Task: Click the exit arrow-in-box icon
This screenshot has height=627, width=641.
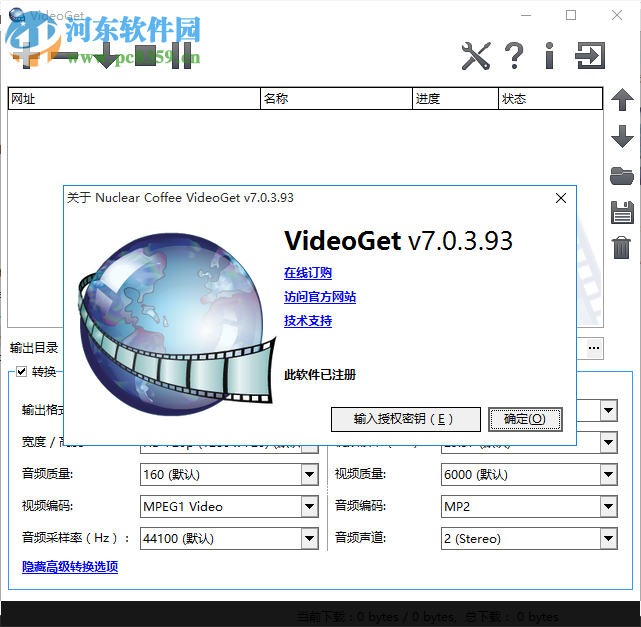Action: 590,56
